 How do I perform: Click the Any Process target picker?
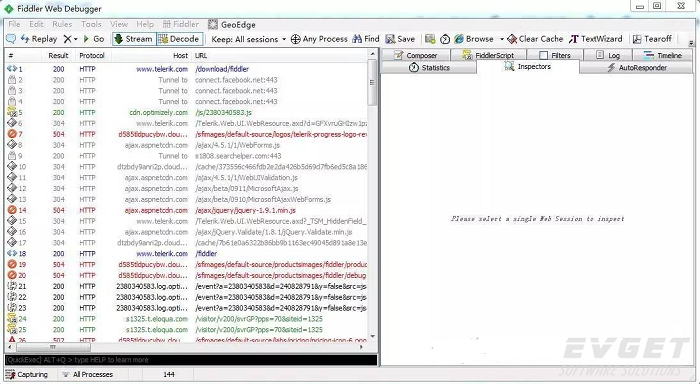coord(319,39)
